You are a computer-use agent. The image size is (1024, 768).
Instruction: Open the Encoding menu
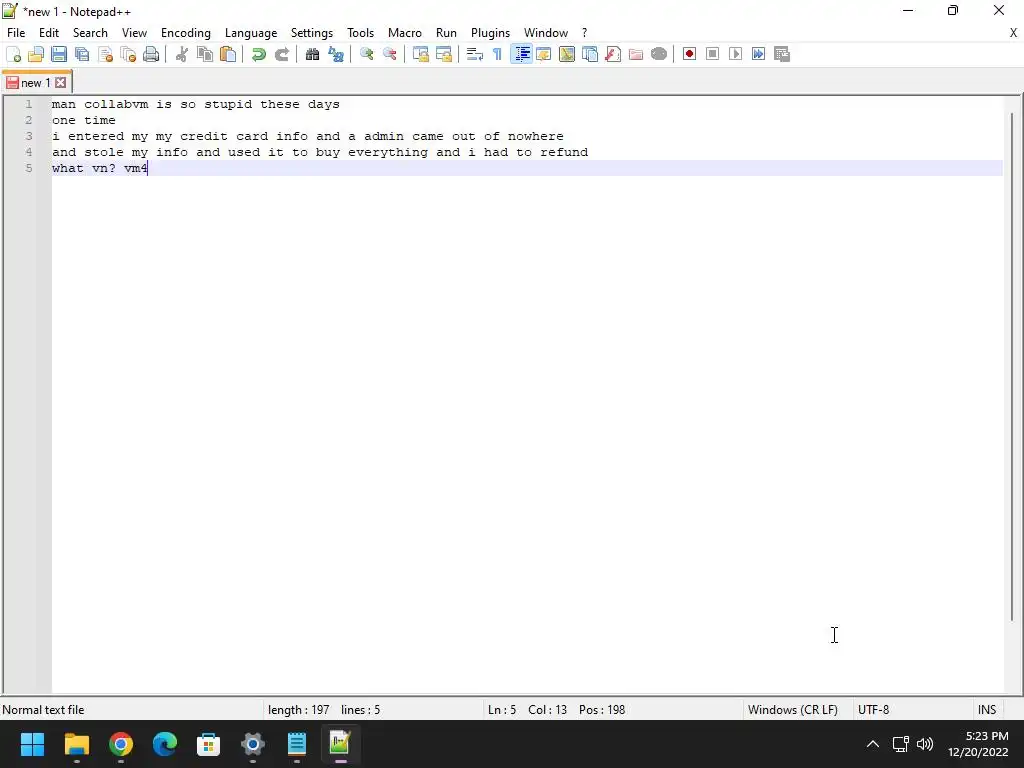tap(186, 33)
